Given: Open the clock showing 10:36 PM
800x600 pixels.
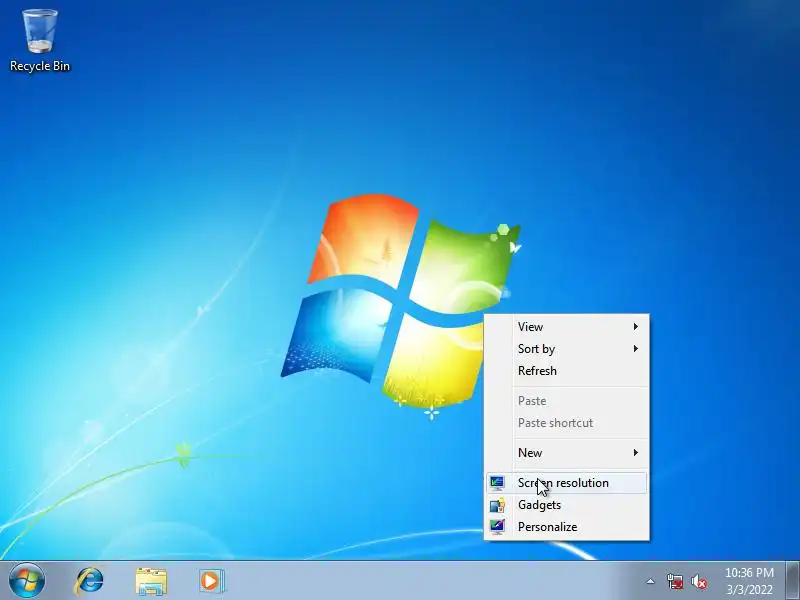Looking at the screenshot, I should pyautogui.click(x=749, y=572).
